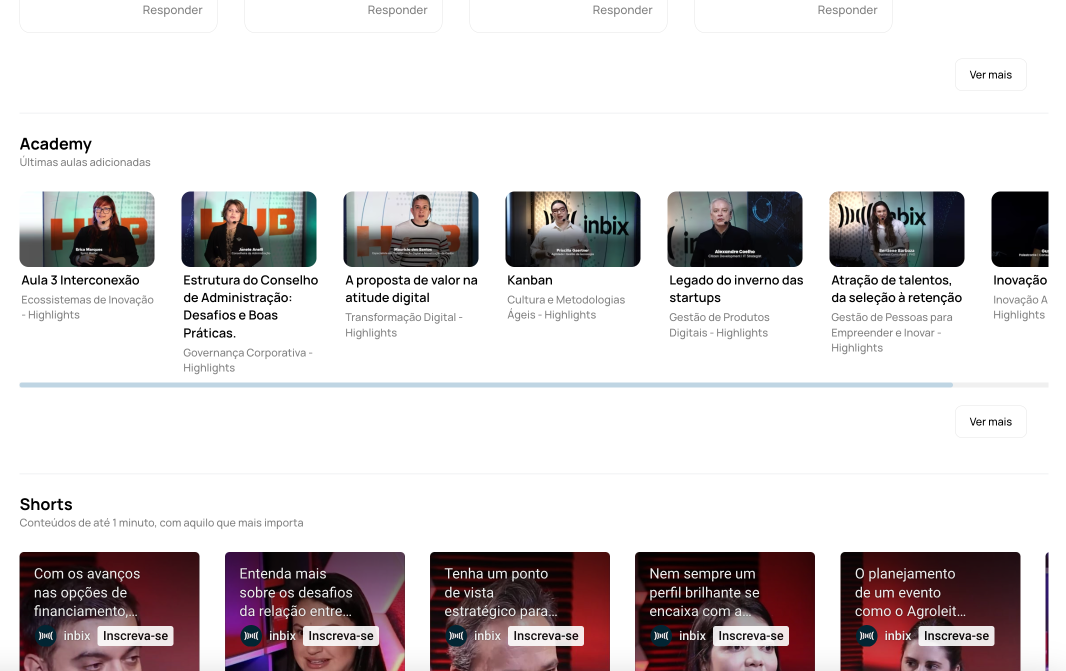The width and height of the screenshot is (1066, 671).
Task: Click 'Transformação Digital - Highlights' subtitle
Action: click(404, 325)
